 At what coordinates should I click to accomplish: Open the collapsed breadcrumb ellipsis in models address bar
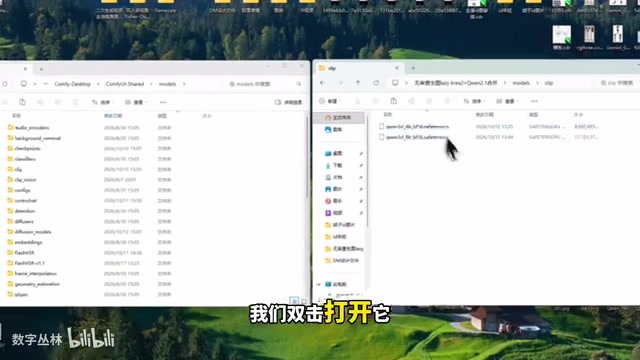(46, 84)
